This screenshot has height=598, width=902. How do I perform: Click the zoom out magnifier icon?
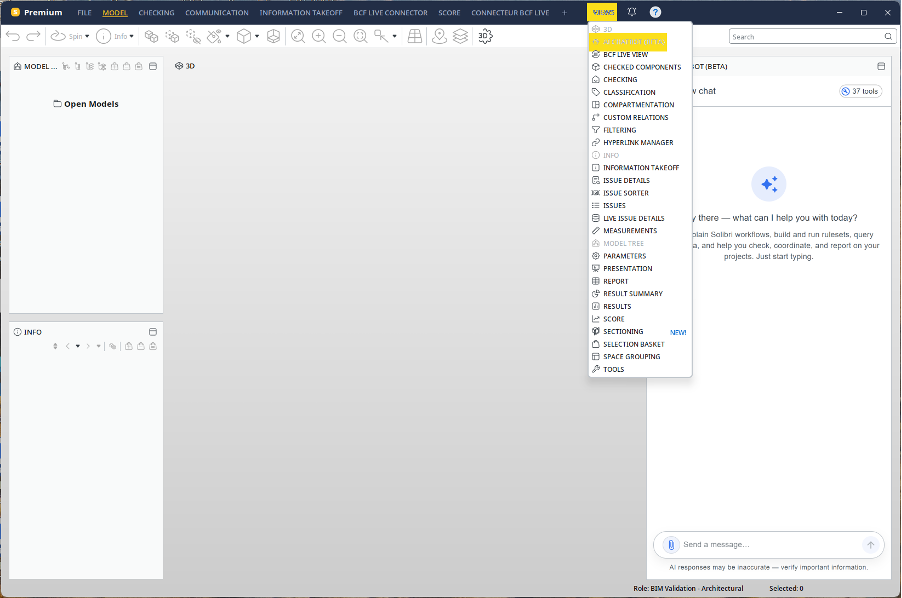[x=340, y=36]
